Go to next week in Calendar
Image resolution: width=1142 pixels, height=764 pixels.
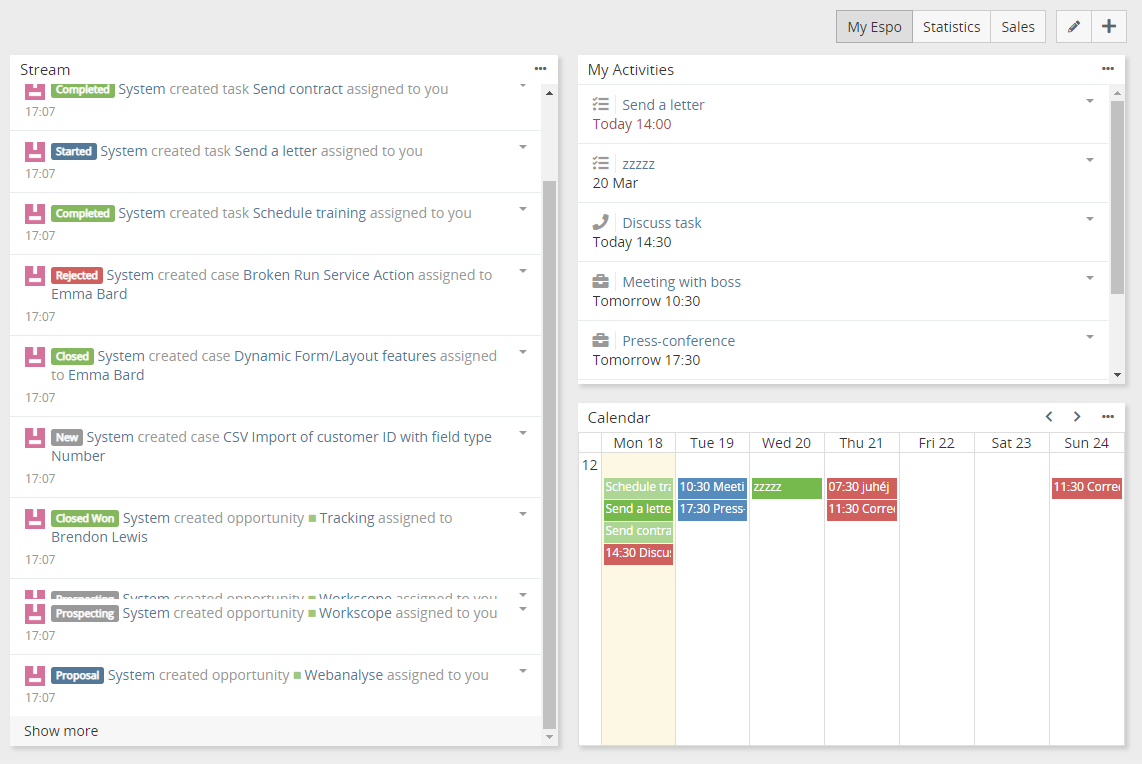pos(1077,417)
